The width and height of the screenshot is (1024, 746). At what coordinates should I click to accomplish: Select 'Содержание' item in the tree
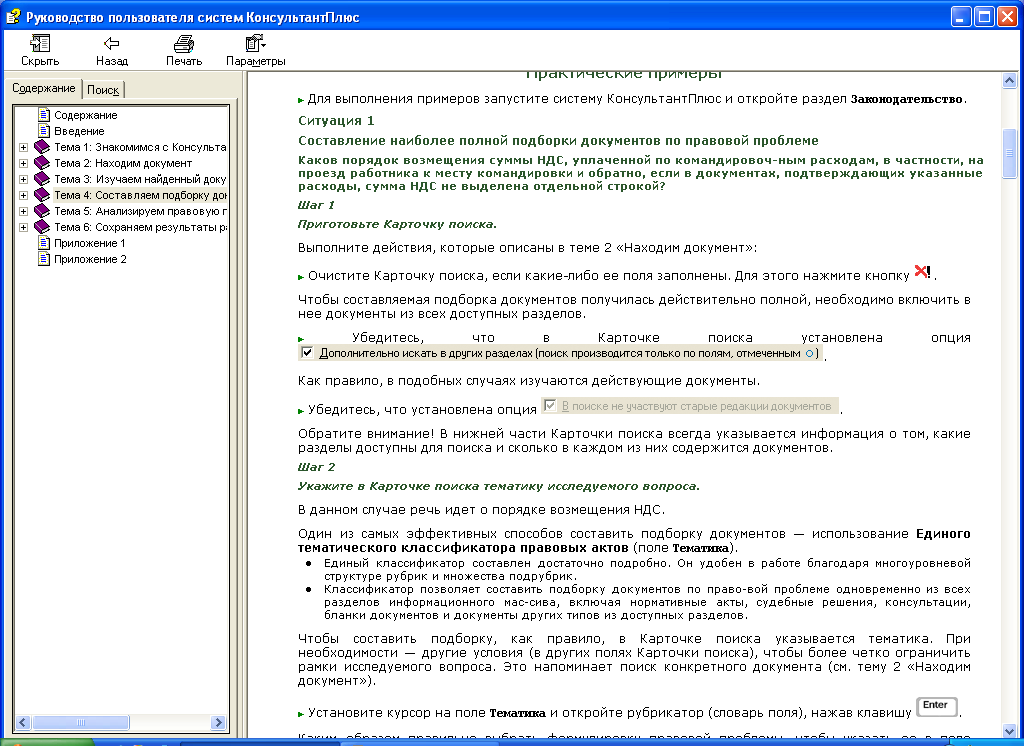(86, 115)
